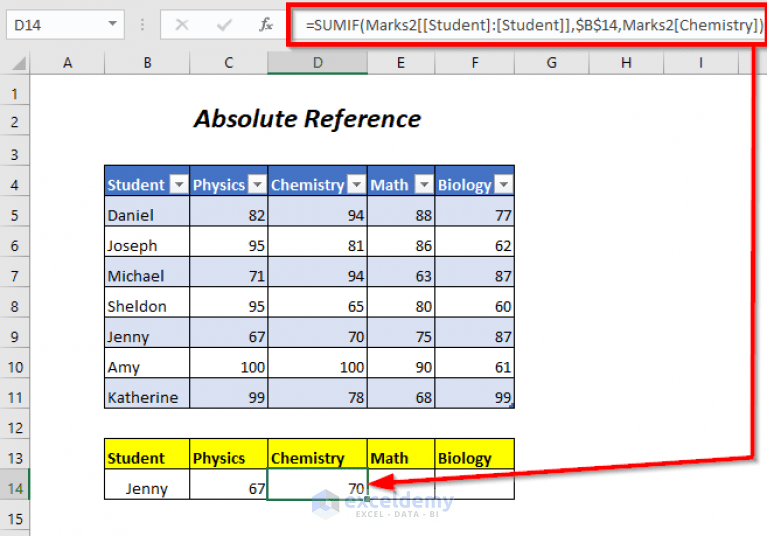Click into the SUMIF formula bar text
This screenshot has height=536, width=767.
(x=534, y=24)
